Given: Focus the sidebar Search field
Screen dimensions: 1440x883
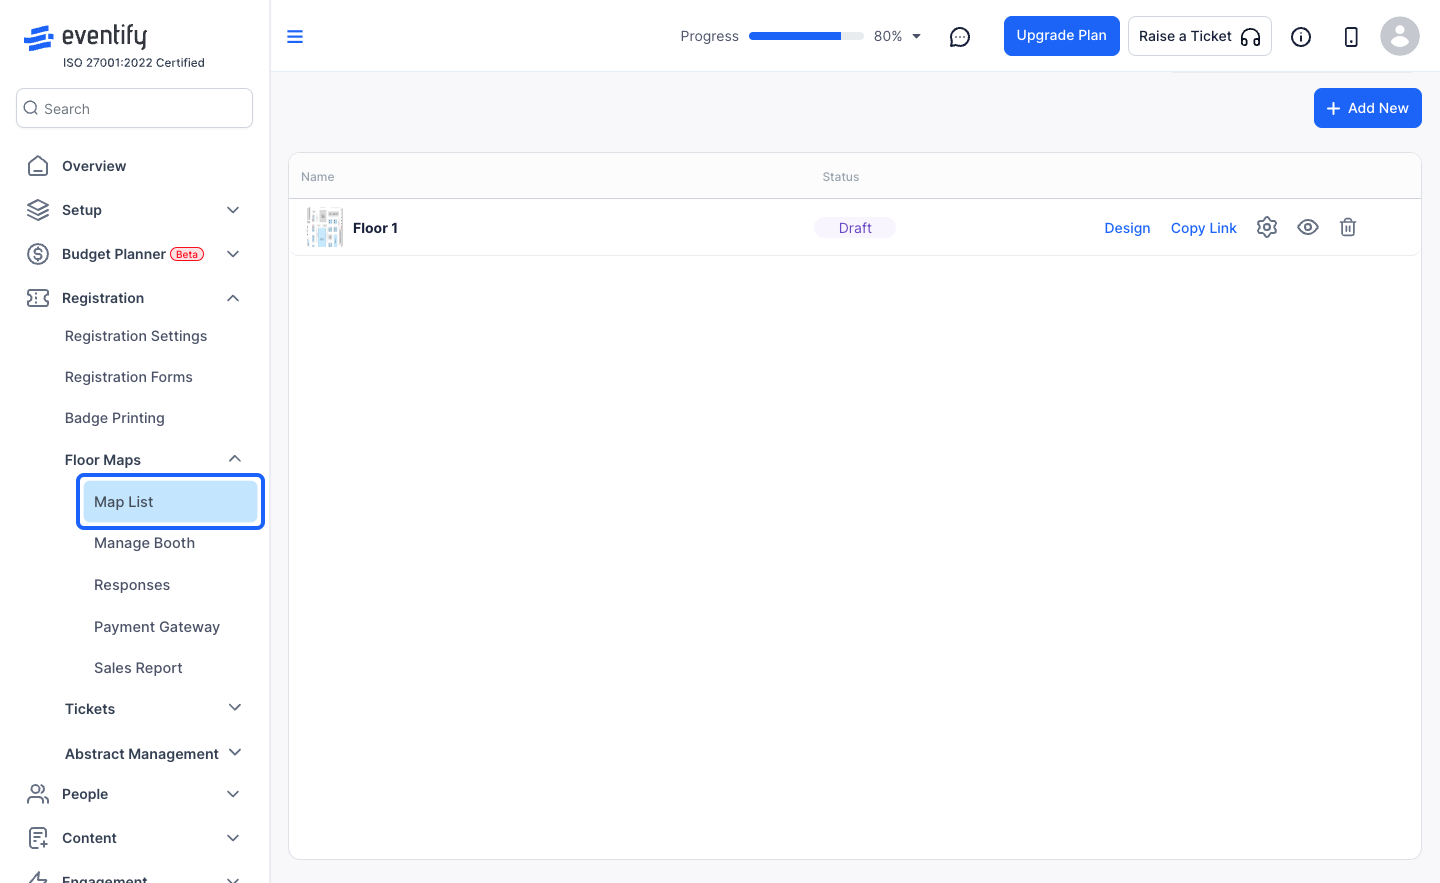Looking at the screenshot, I should (134, 108).
